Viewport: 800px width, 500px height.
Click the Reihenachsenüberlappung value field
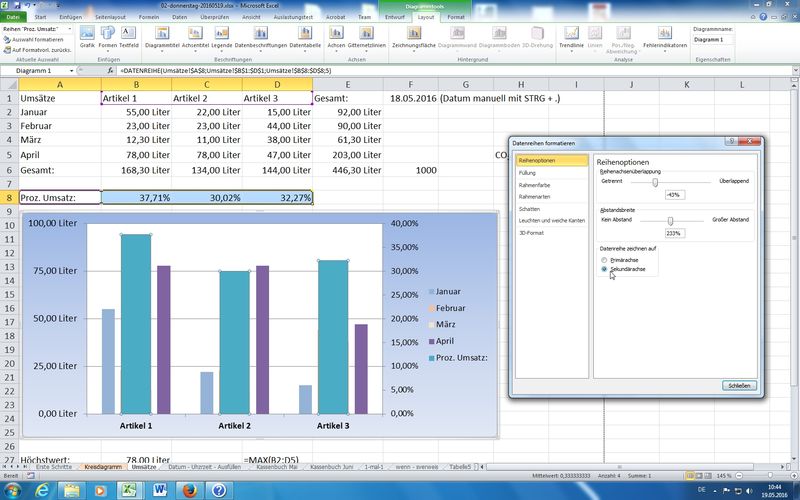coord(674,194)
